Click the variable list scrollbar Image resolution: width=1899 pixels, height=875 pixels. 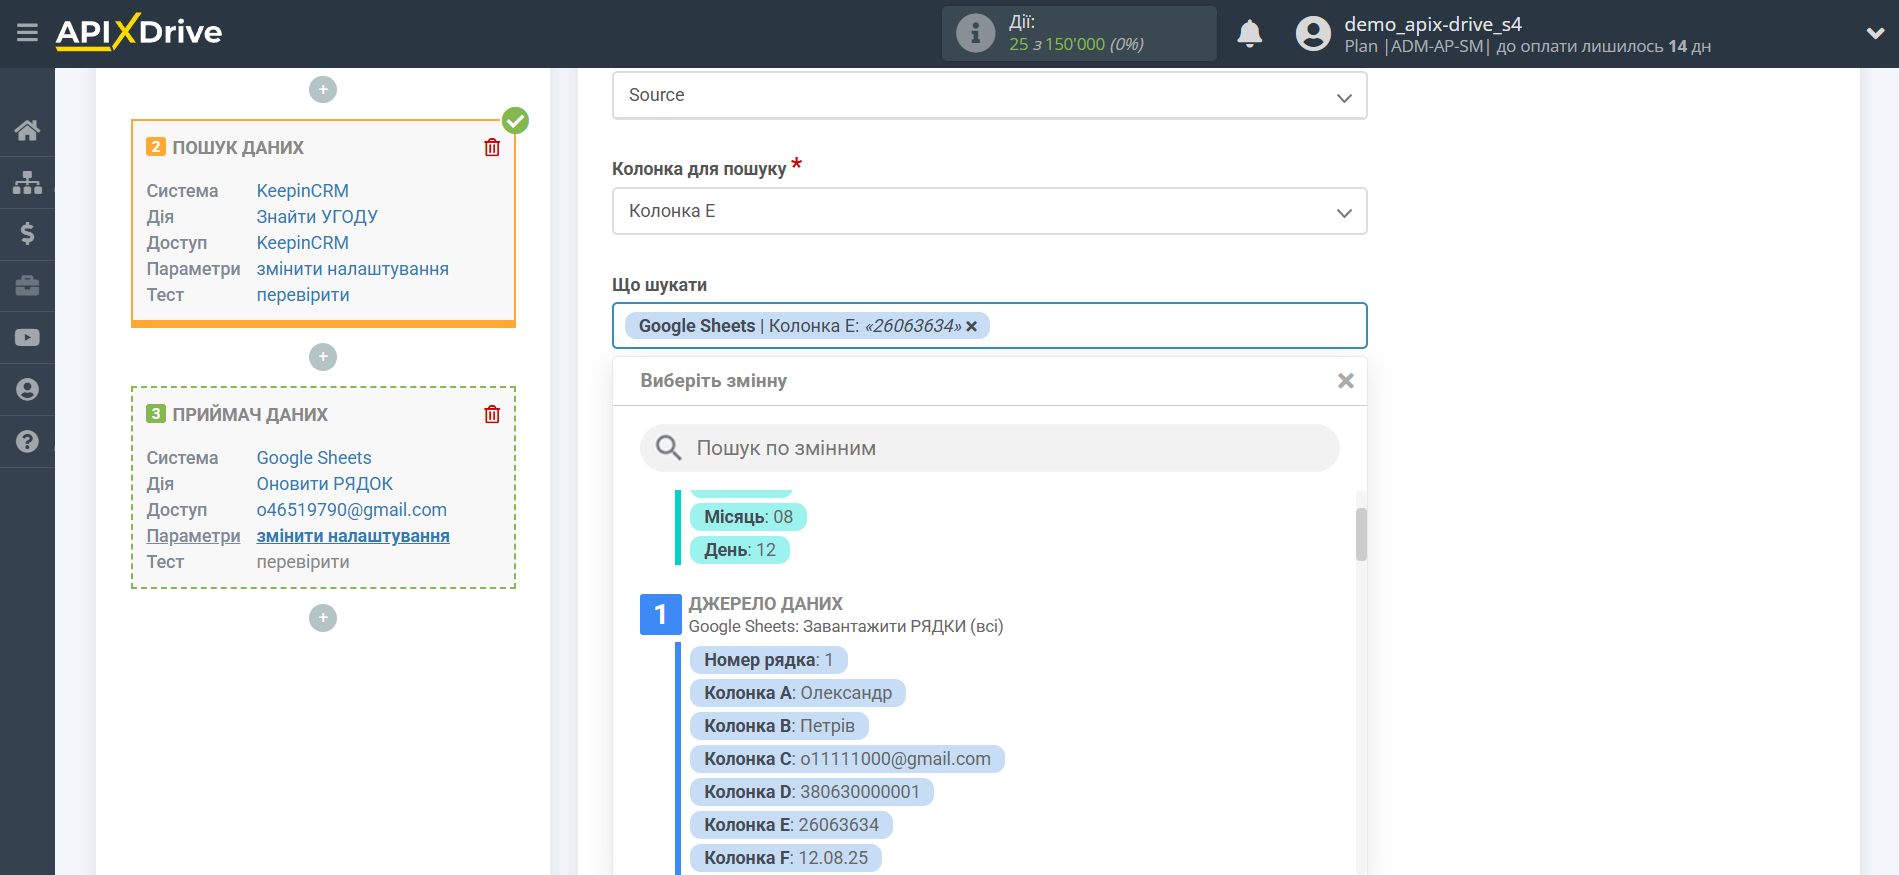click(1361, 535)
